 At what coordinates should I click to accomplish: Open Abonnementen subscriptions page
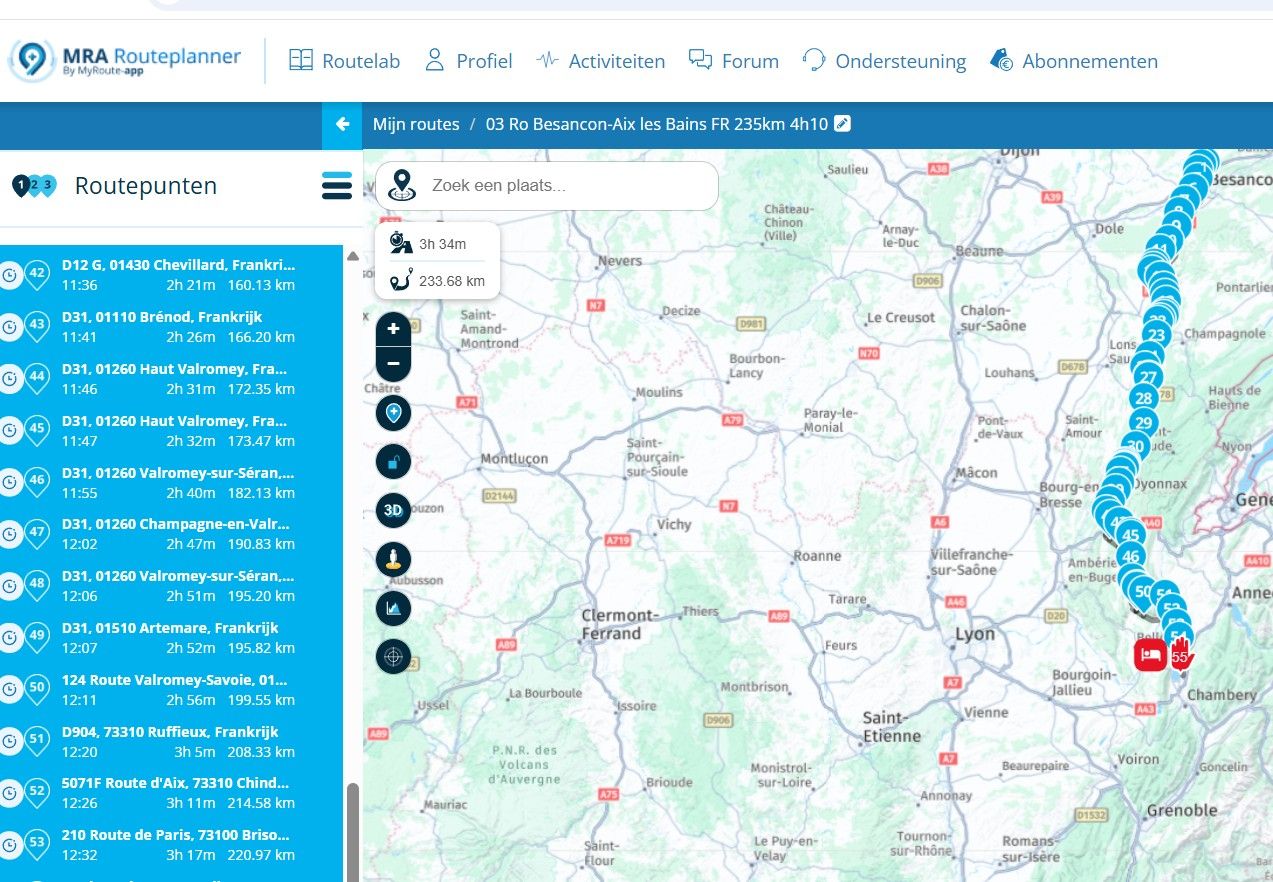1073,61
